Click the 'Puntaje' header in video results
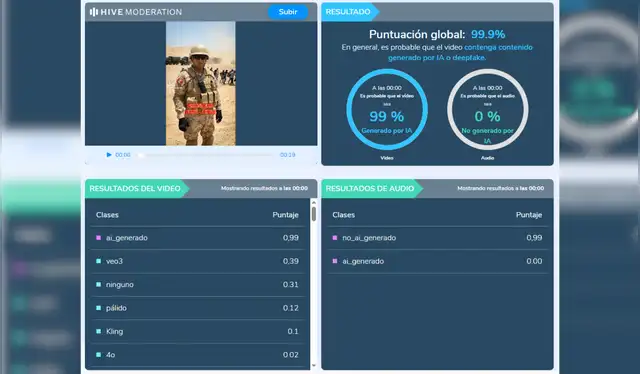Image resolution: width=640 pixels, height=374 pixels. pos(286,215)
